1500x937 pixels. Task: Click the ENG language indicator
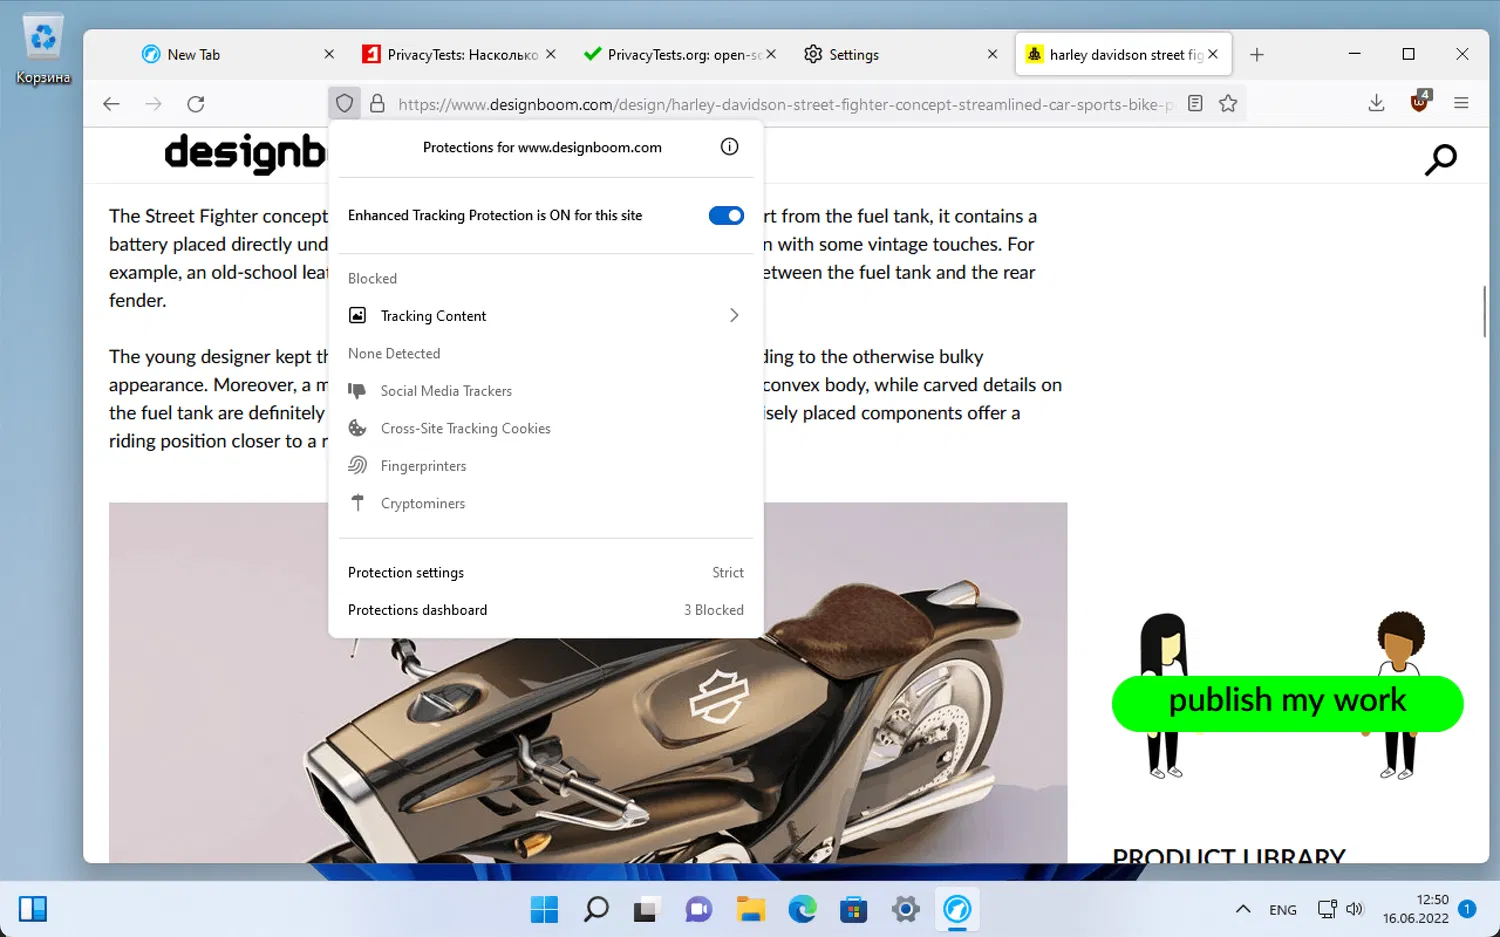pyautogui.click(x=1283, y=910)
